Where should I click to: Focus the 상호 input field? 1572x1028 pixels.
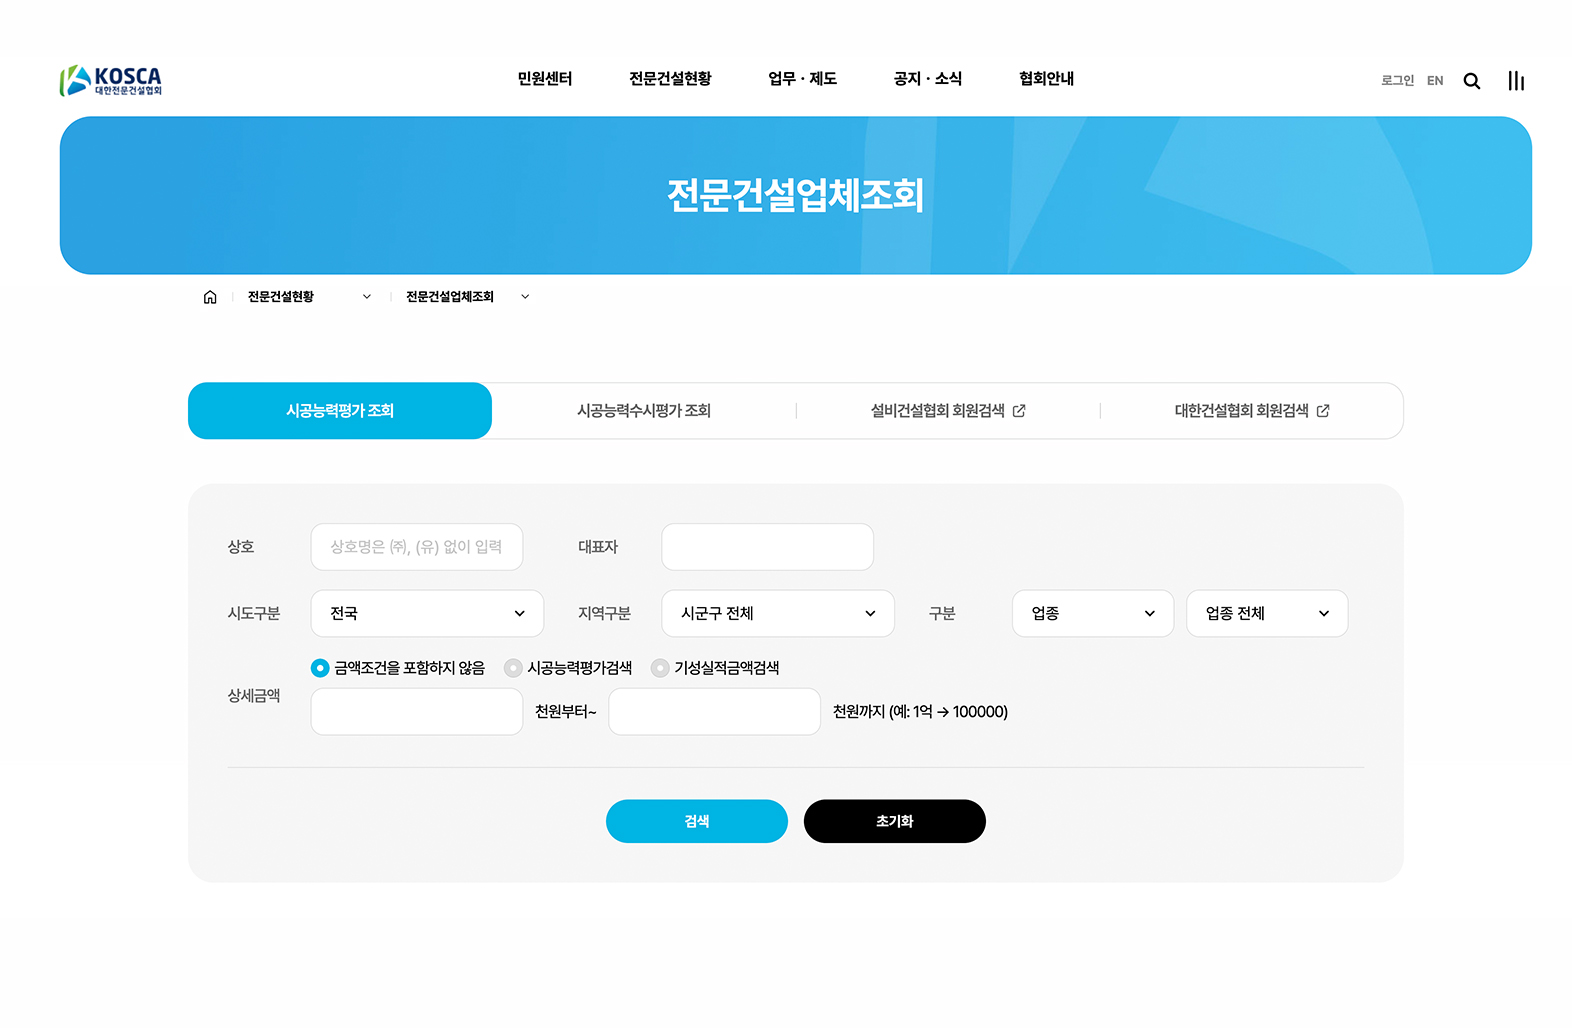417,547
